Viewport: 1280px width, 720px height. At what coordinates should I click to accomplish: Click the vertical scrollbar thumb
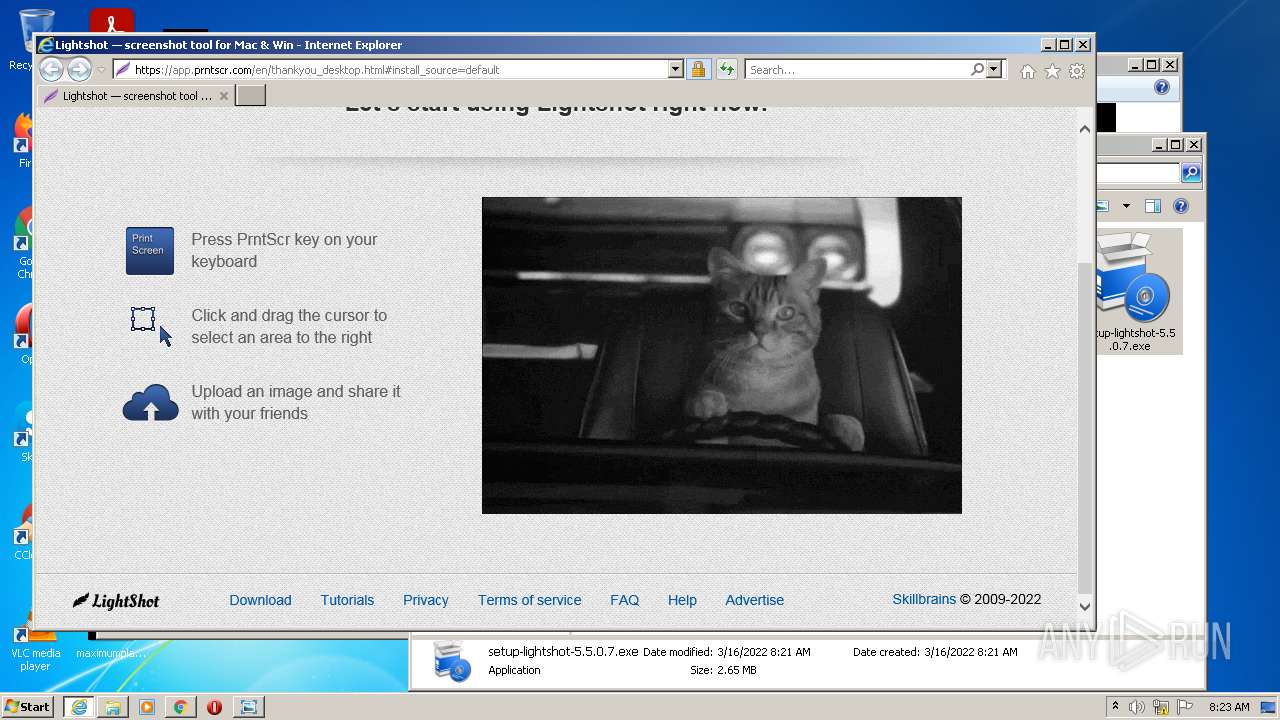(1085, 428)
